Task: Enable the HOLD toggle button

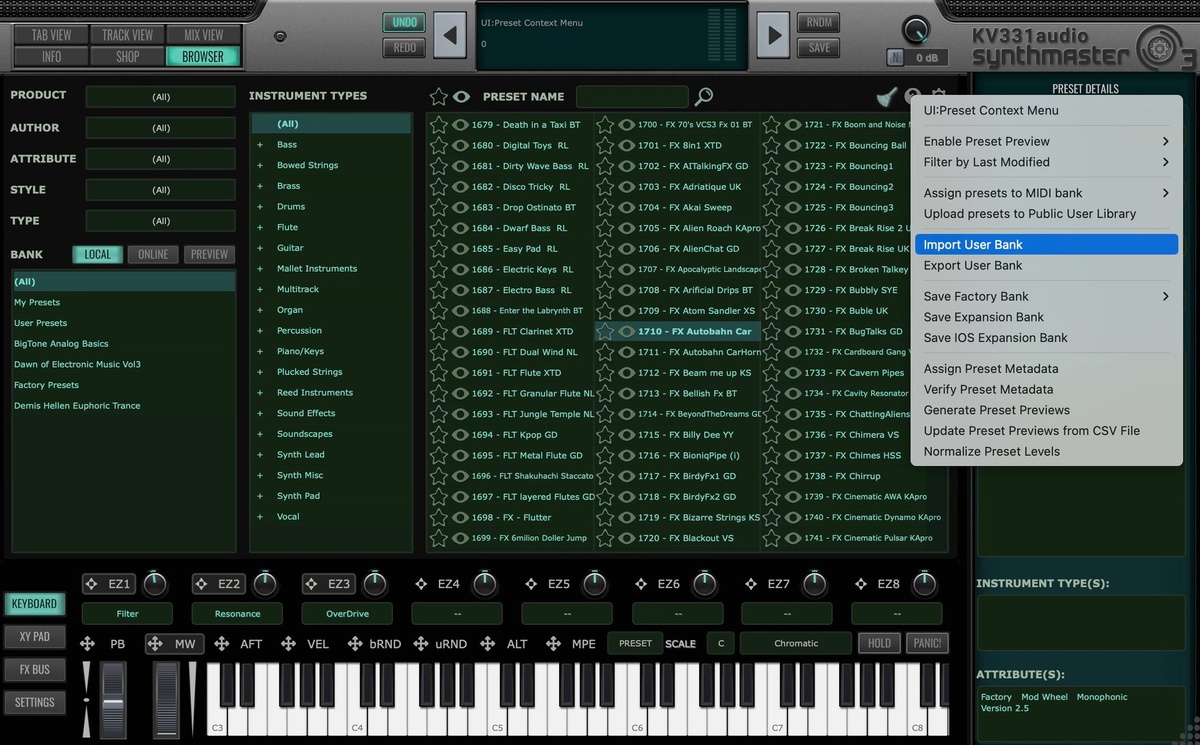Action: pos(879,643)
